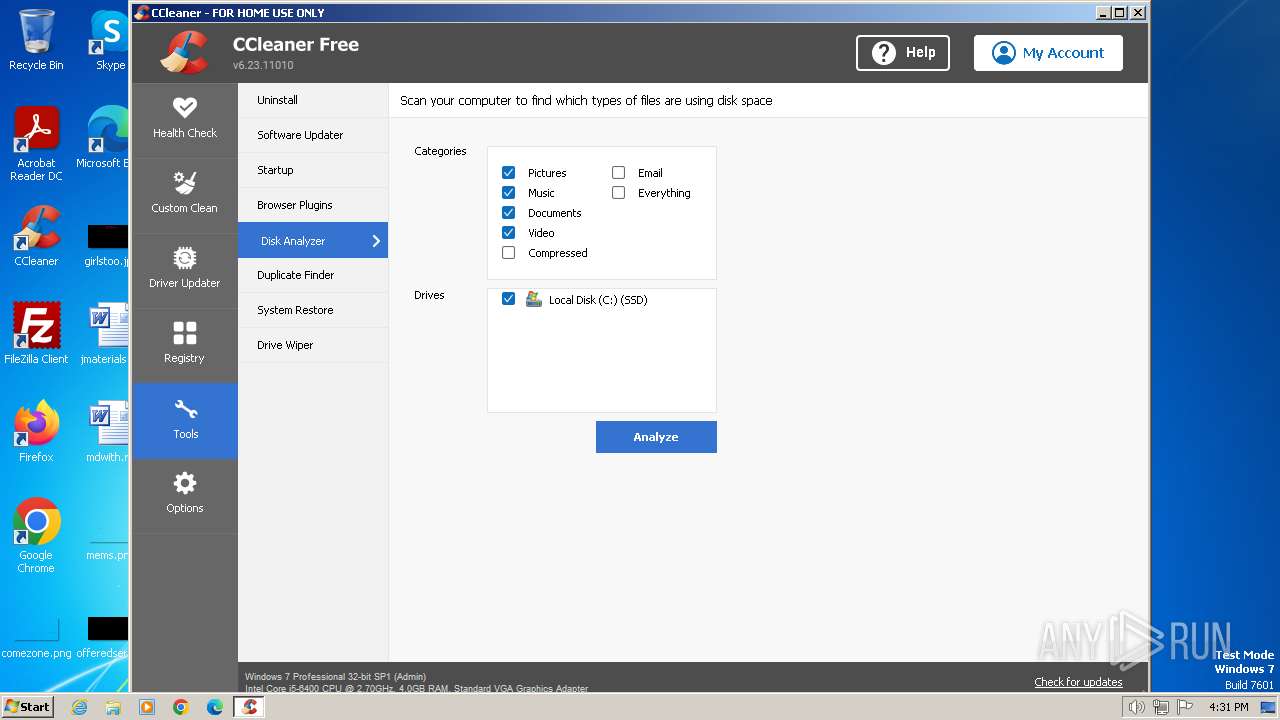Click CCleaner taskbar button
The width and height of the screenshot is (1280, 720).
(250, 707)
